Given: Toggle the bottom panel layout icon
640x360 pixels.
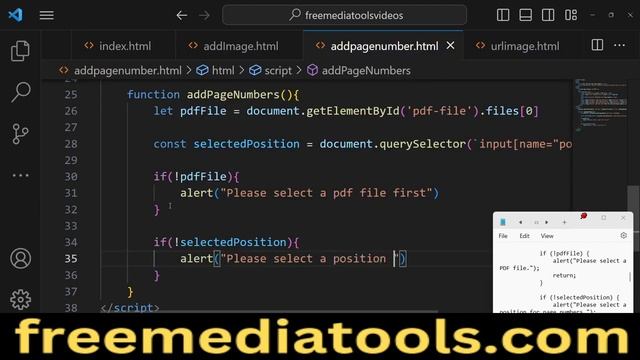Looking at the screenshot, I should click(x=525, y=15).
